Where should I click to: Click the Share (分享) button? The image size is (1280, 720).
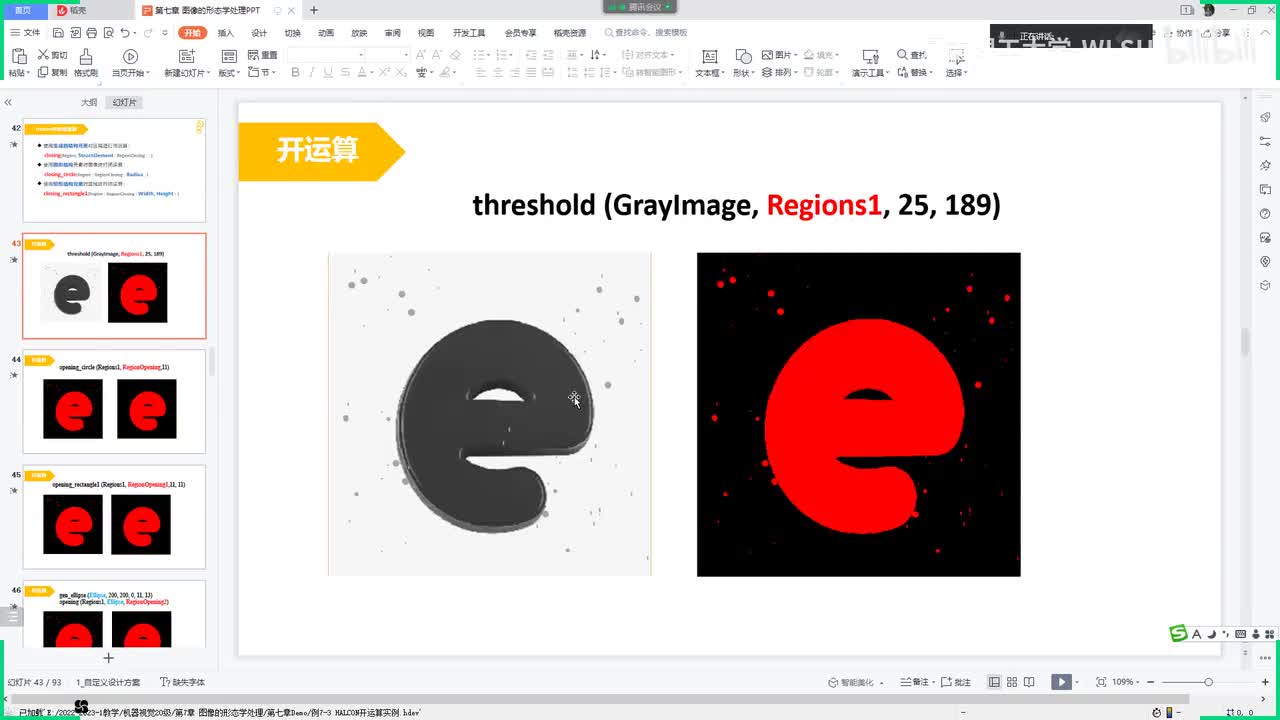tap(1216, 33)
